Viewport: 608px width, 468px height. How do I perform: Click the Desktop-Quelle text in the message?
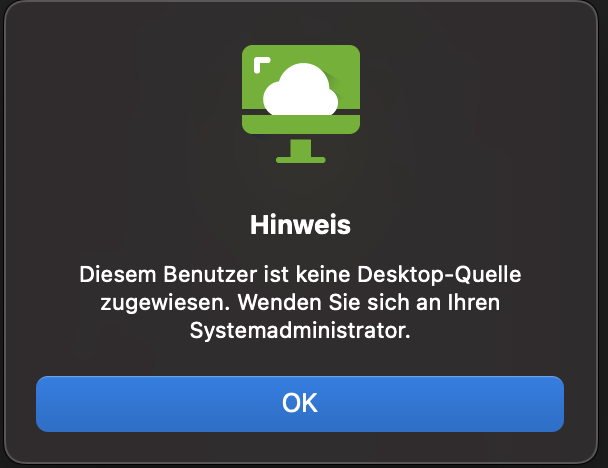click(x=439, y=275)
